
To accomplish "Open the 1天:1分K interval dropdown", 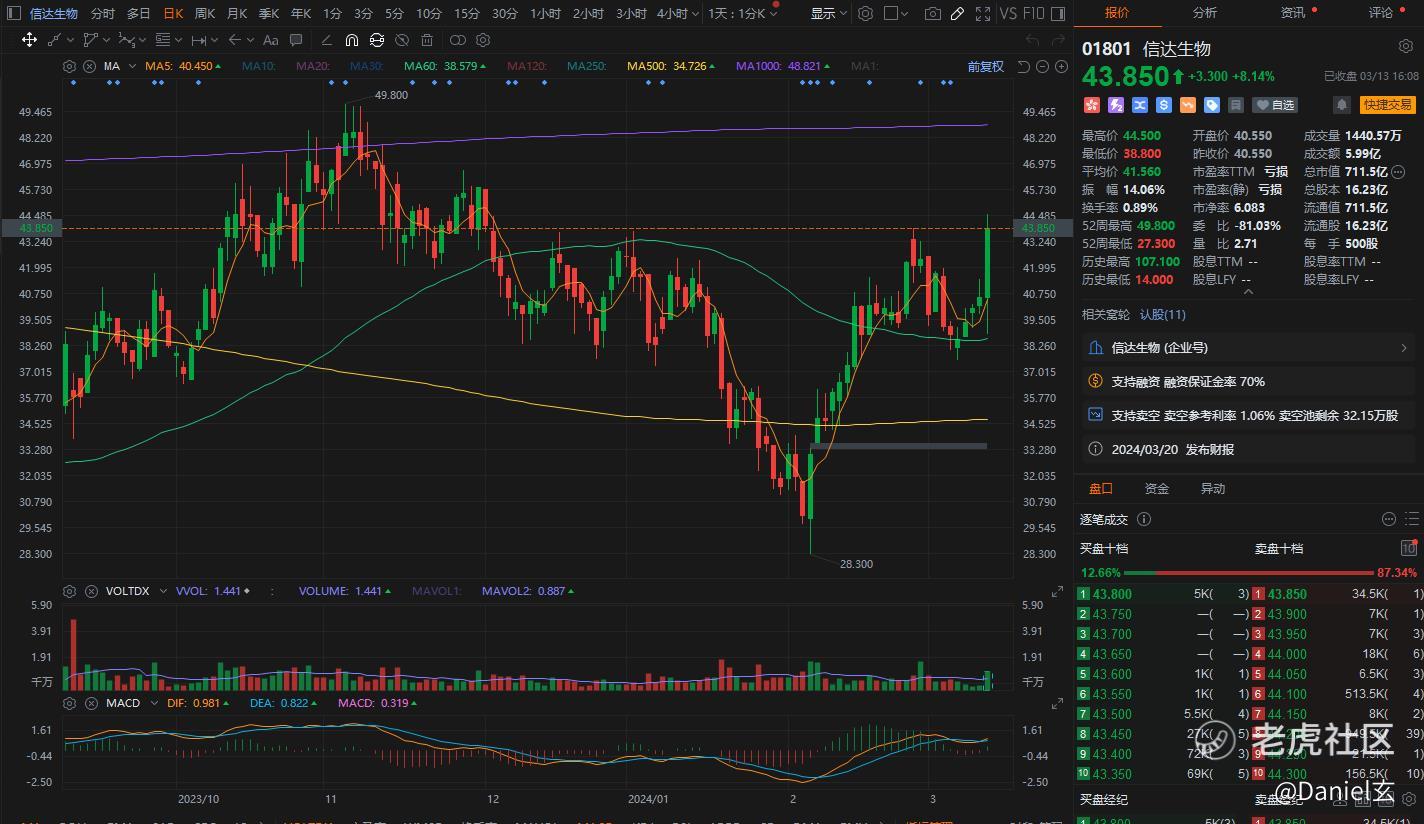I will pyautogui.click(x=743, y=14).
